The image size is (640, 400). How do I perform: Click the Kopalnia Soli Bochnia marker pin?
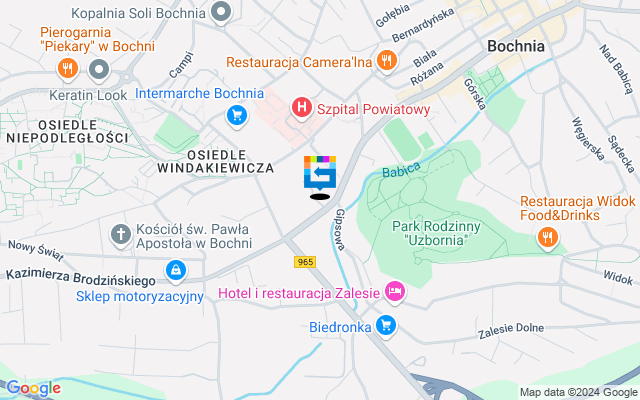(221, 12)
